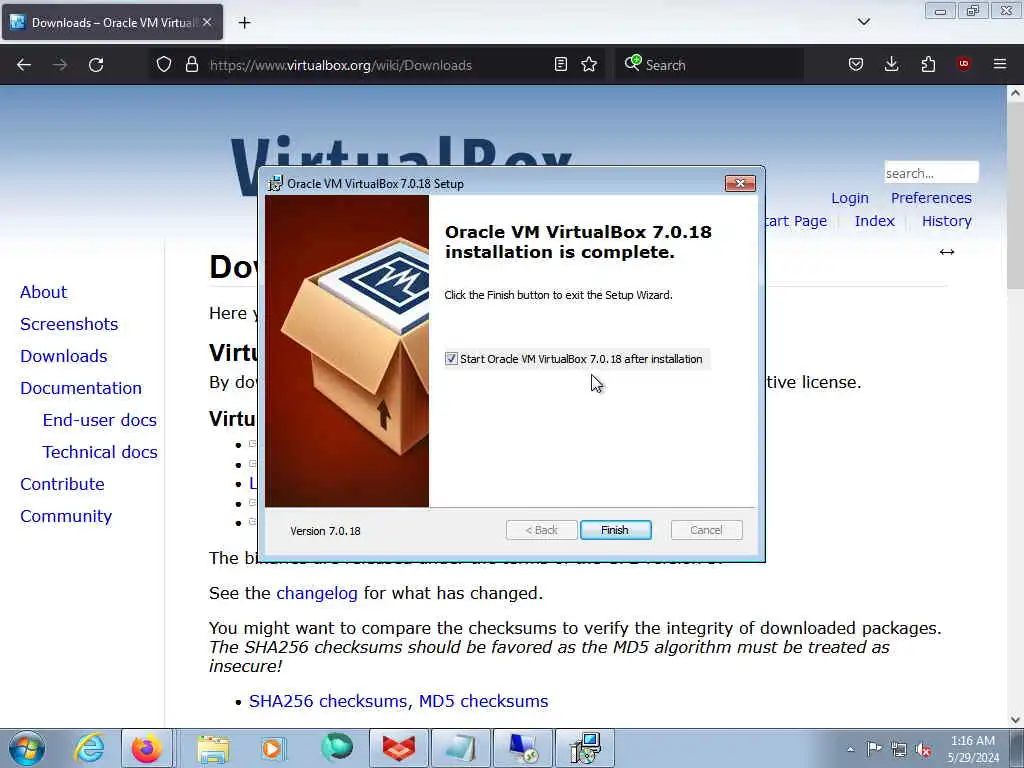
Task: Click Finish in VirtualBox Setup
Action: [615, 530]
